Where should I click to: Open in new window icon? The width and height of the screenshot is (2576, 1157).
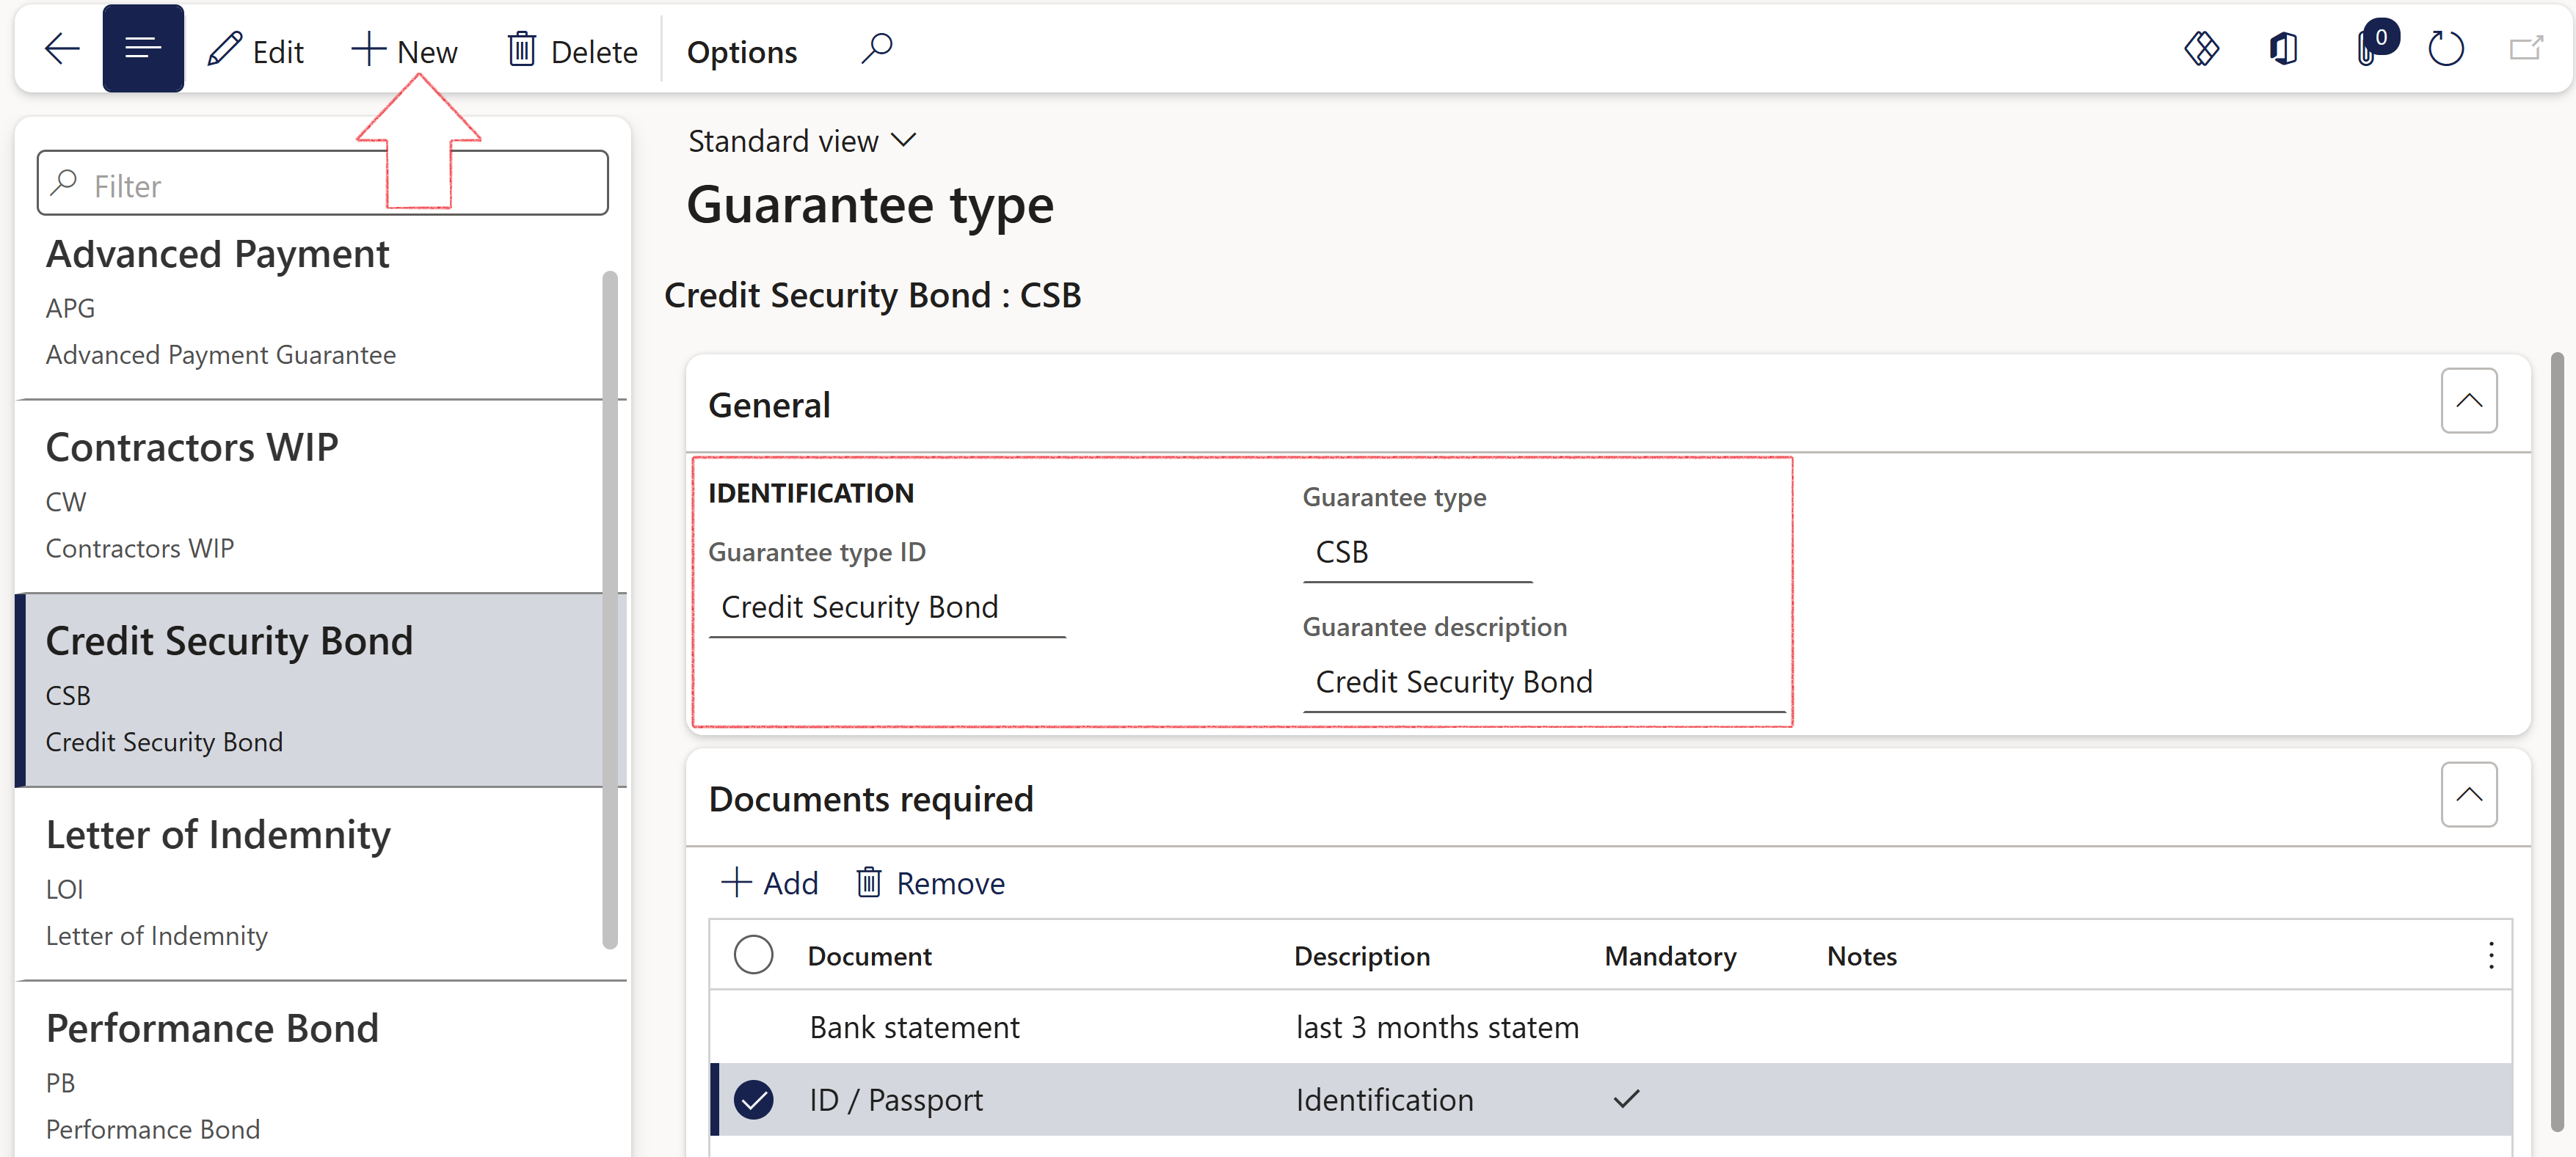pyautogui.click(x=2525, y=49)
